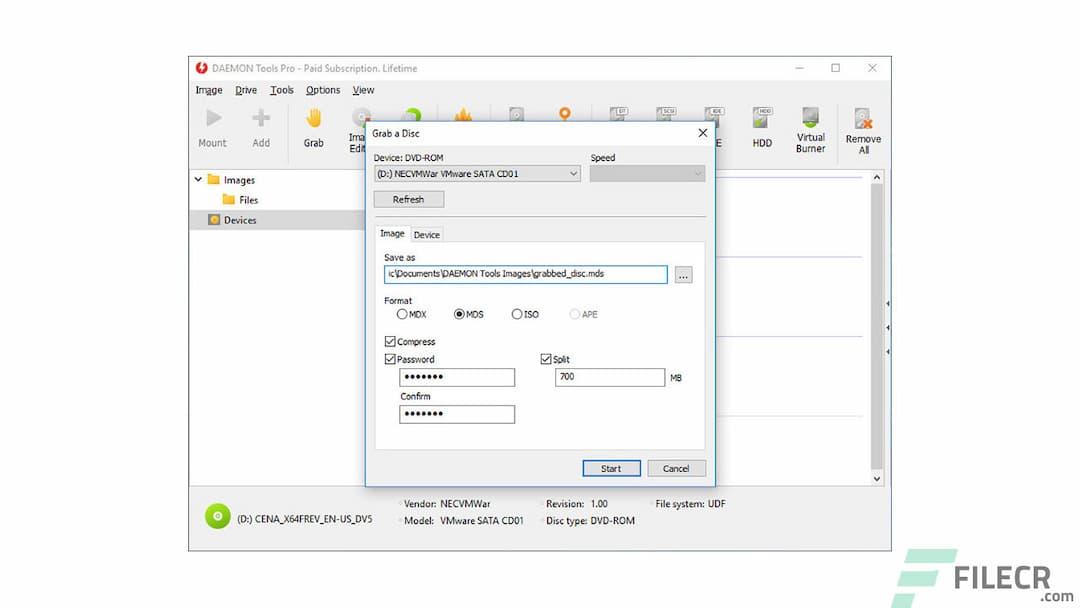The width and height of the screenshot is (1080, 608).
Task: Collapse the Images tree in the sidebar
Action: [x=197, y=180]
